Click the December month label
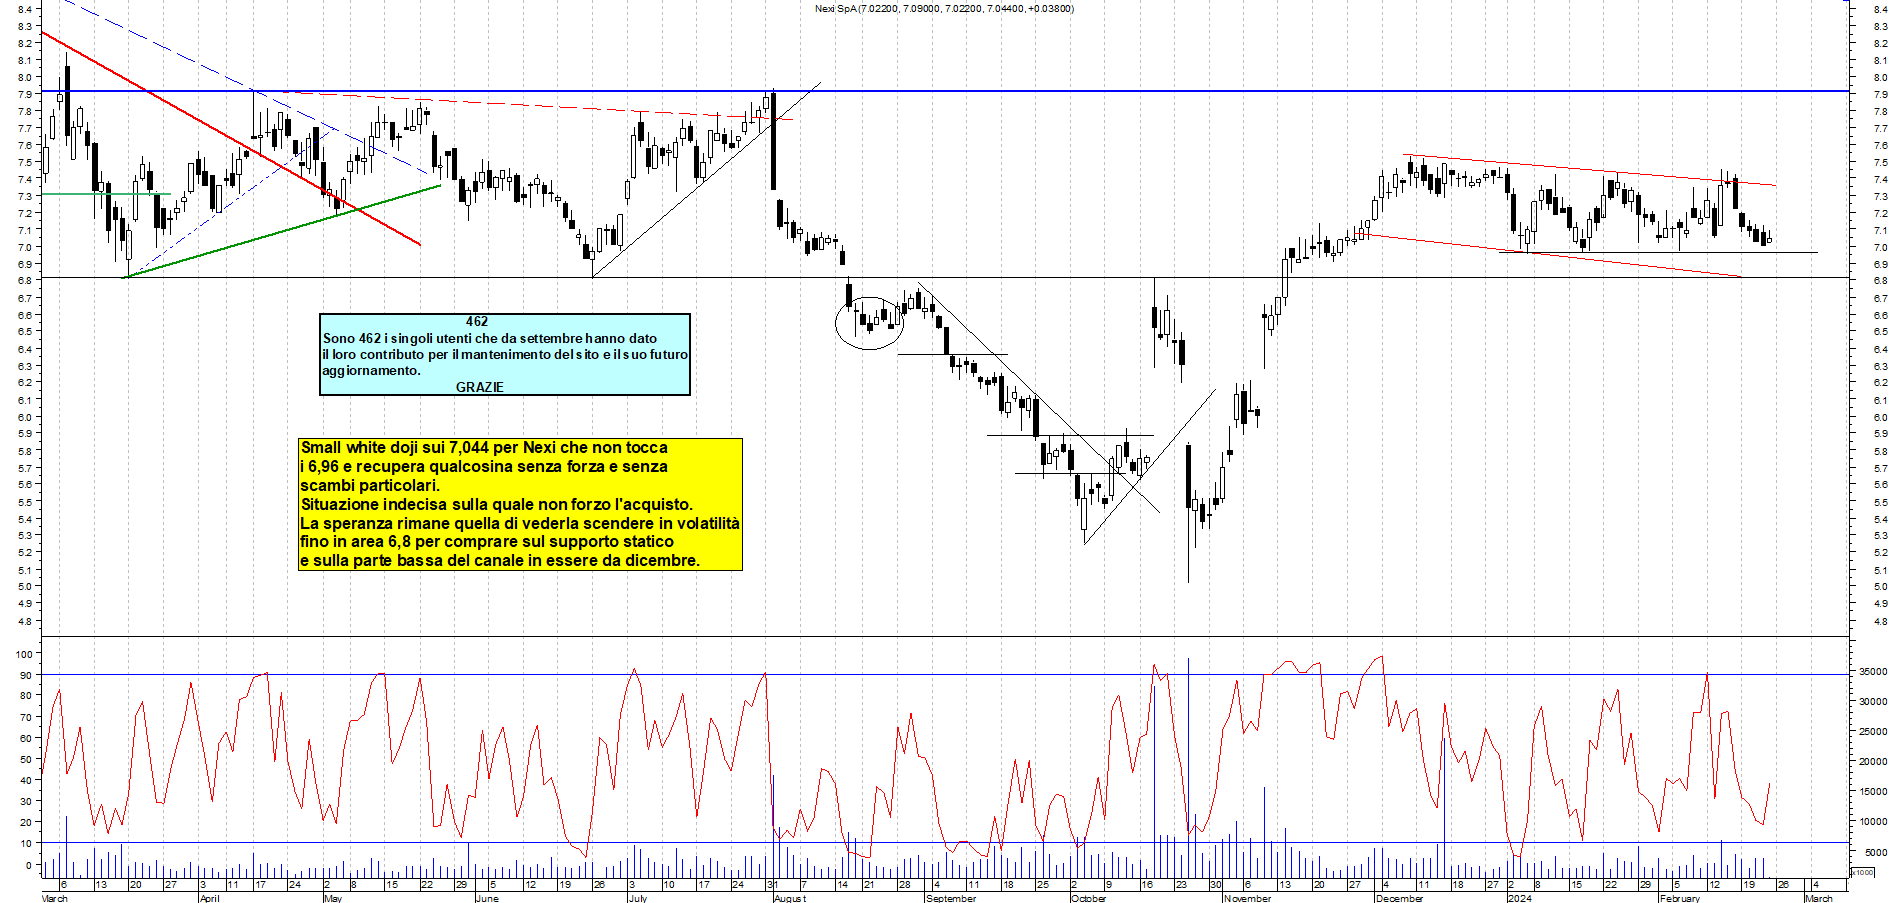1890x903 pixels. coord(1399,898)
